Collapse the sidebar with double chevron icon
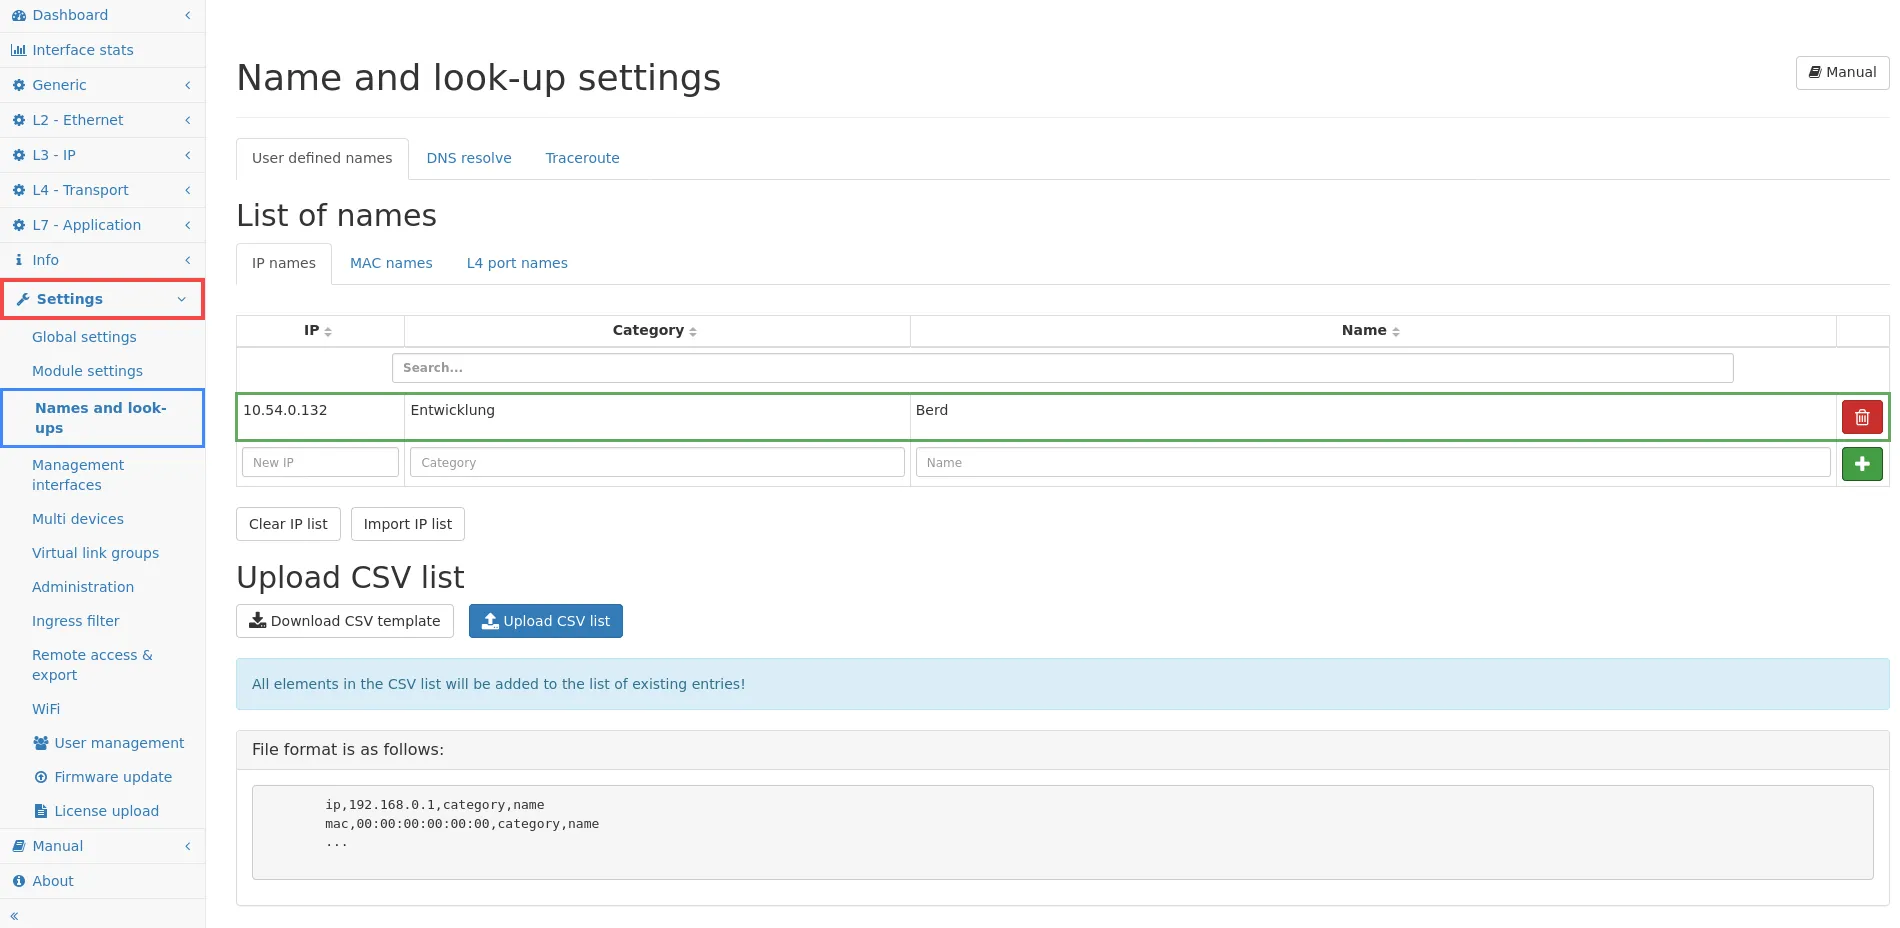 [14, 915]
